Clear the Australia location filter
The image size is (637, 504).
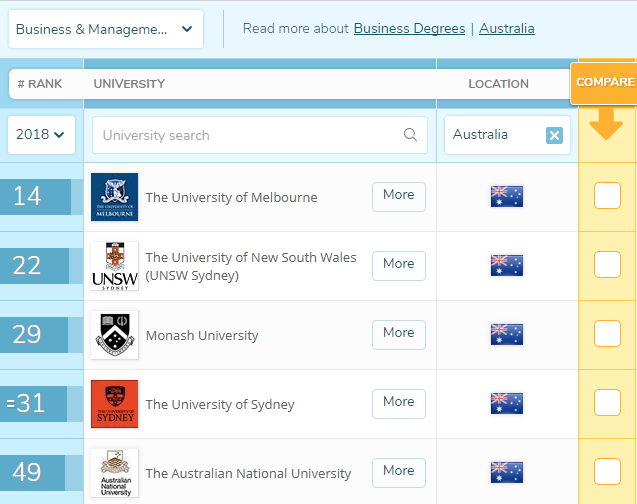554,135
